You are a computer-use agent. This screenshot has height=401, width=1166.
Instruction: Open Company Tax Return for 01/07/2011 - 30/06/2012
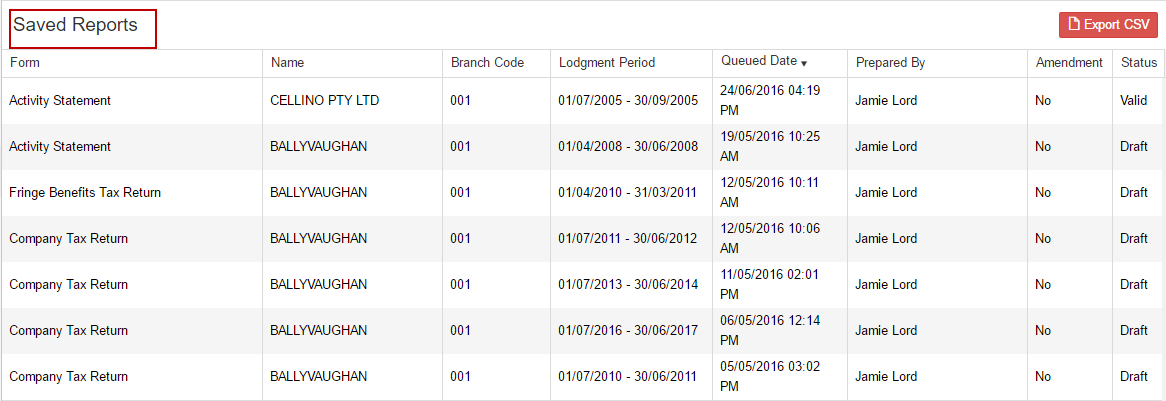[583, 239]
